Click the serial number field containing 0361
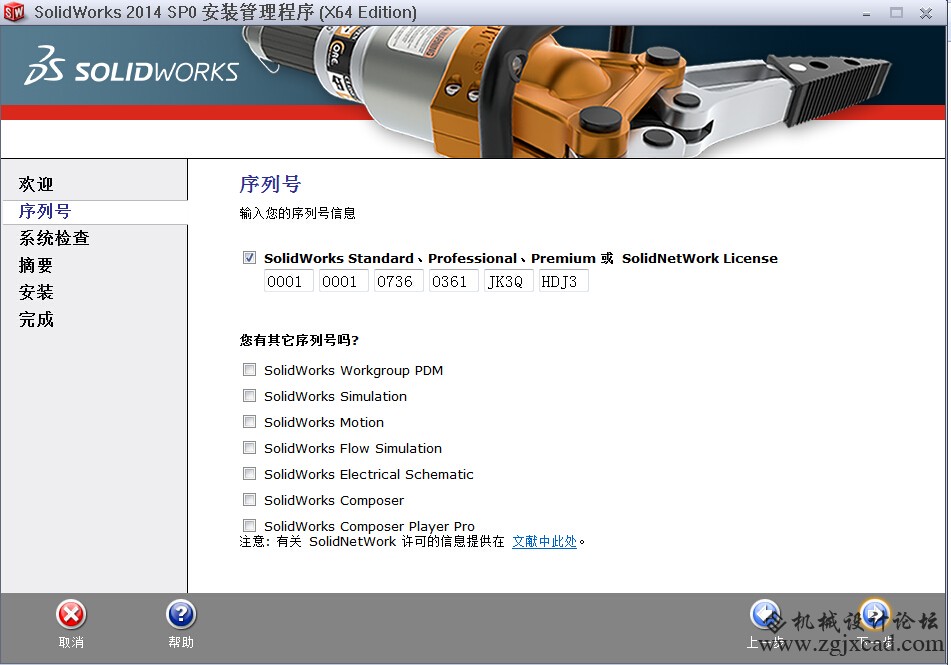 click(x=454, y=281)
